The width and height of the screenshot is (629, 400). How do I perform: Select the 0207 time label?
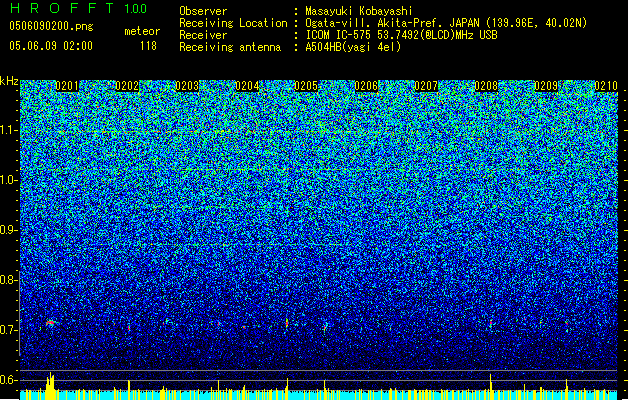click(x=426, y=86)
